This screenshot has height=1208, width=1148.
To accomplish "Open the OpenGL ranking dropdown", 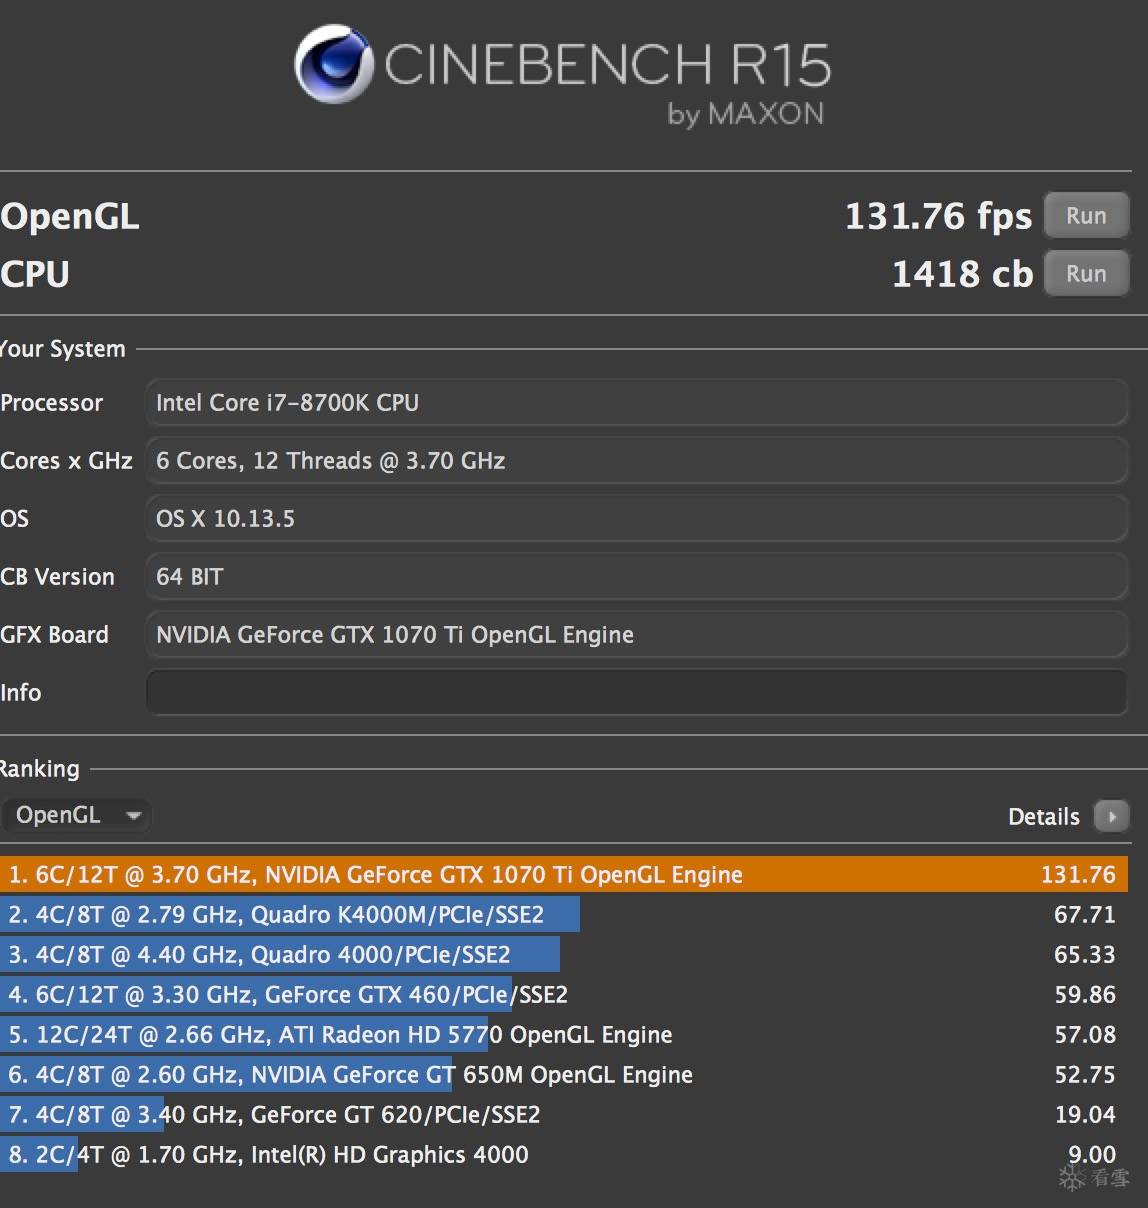I will coord(77,815).
